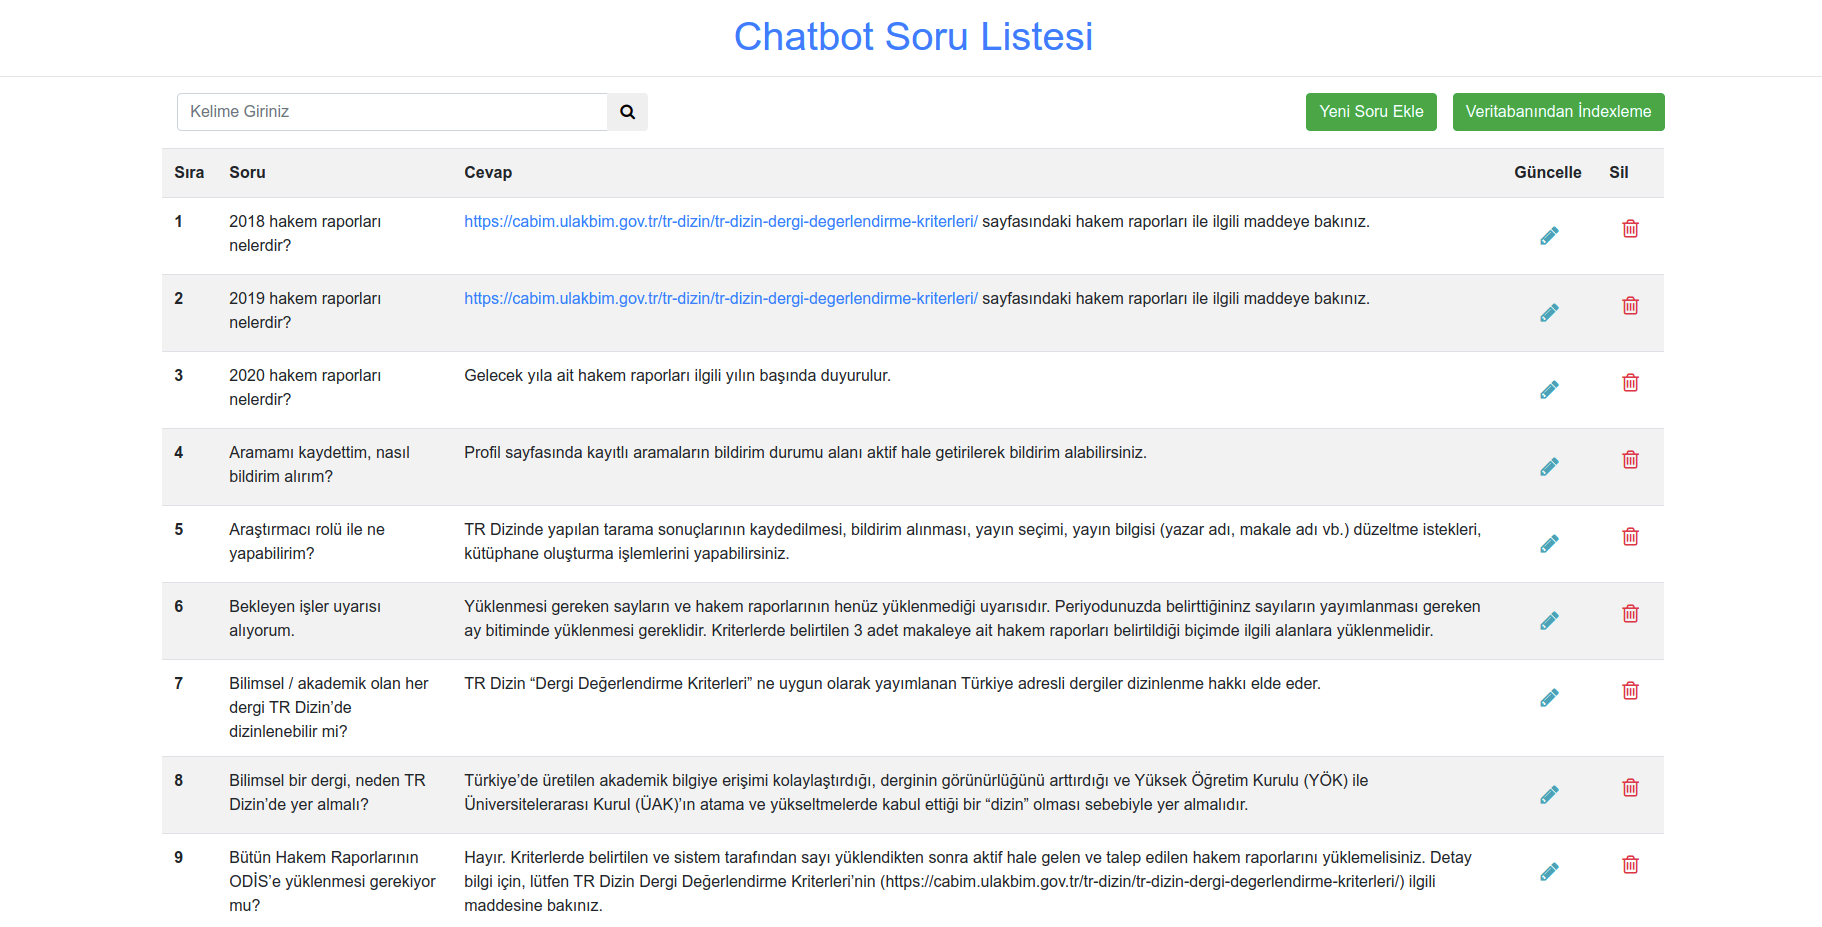This screenshot has width=1822, height=927.
Task: Open the ulakbim link in row 1 answer
Action: tap(720, 222)
